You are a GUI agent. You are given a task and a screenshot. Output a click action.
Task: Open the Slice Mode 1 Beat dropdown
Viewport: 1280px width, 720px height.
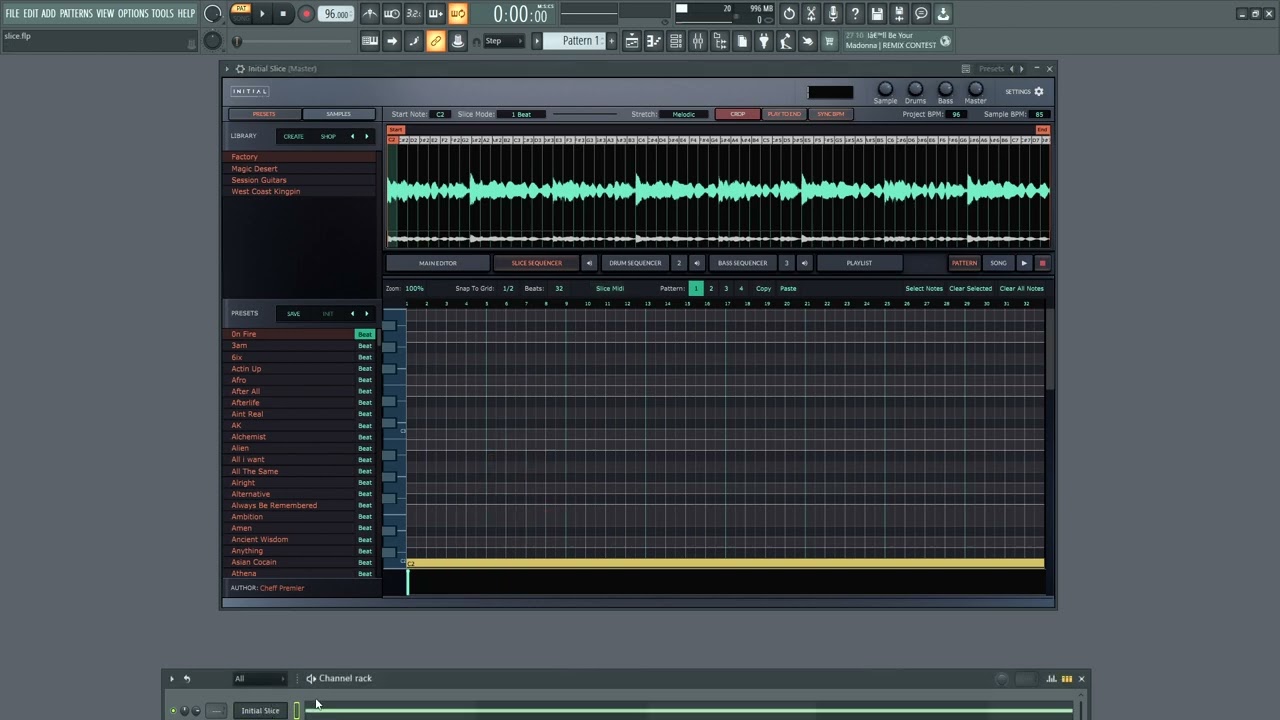coord(522,114)
